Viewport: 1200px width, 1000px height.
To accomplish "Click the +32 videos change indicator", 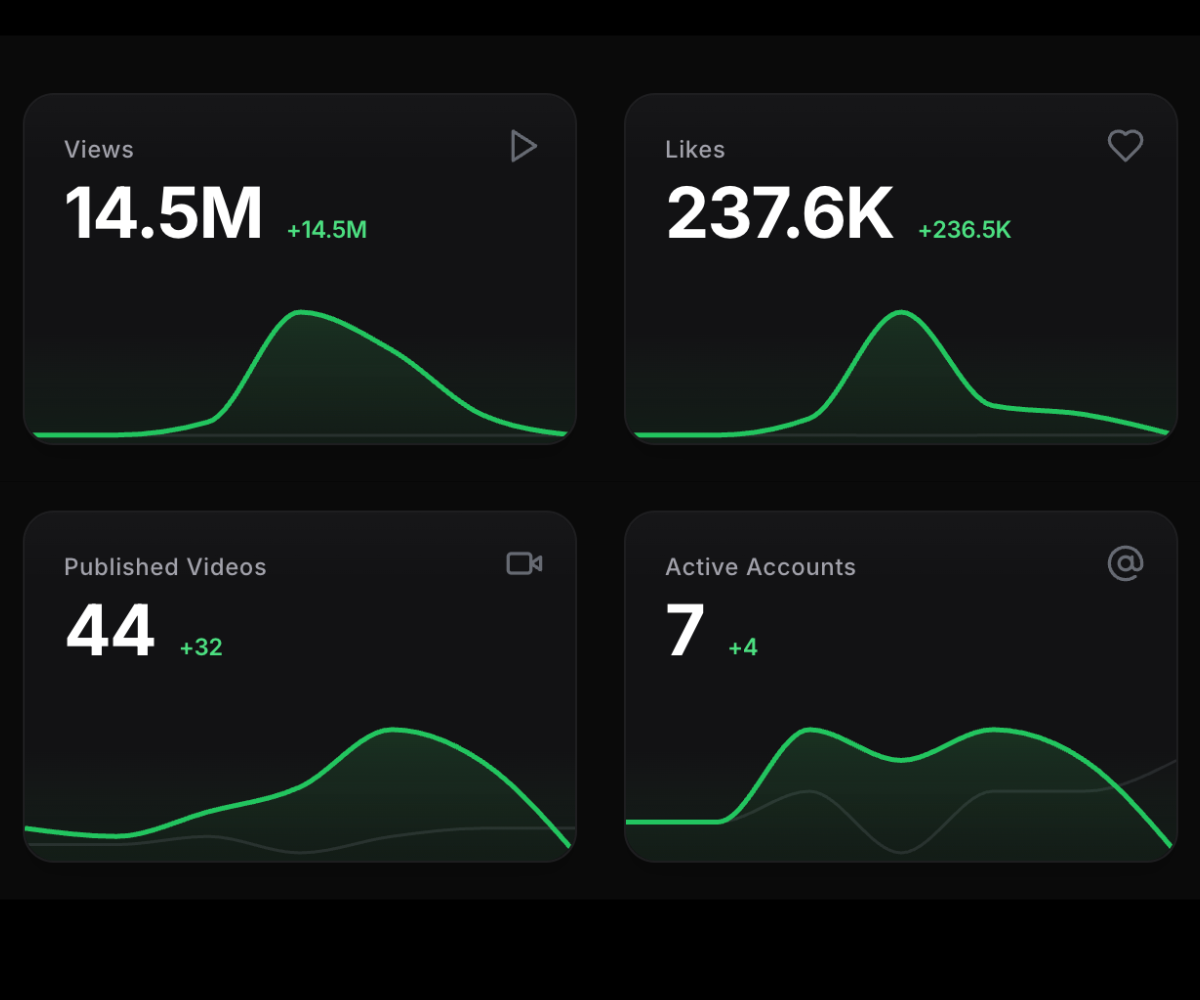I will (x=201, y=647).
